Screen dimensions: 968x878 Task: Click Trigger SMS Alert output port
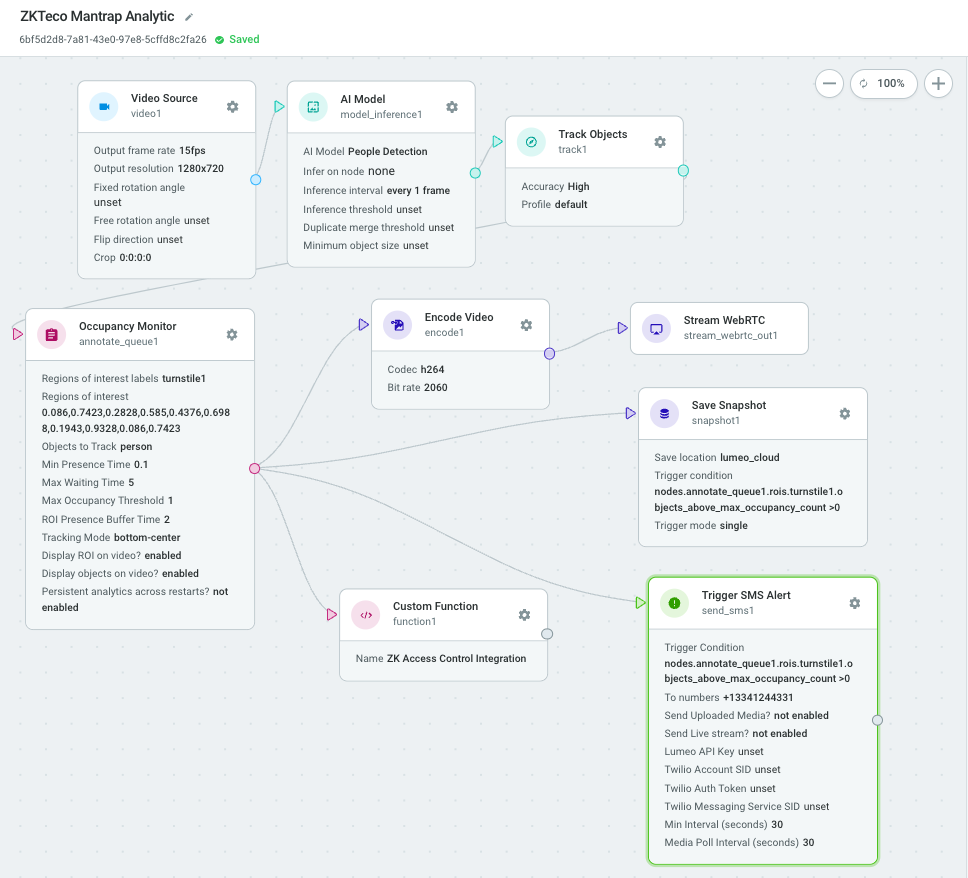pos(877,720)
